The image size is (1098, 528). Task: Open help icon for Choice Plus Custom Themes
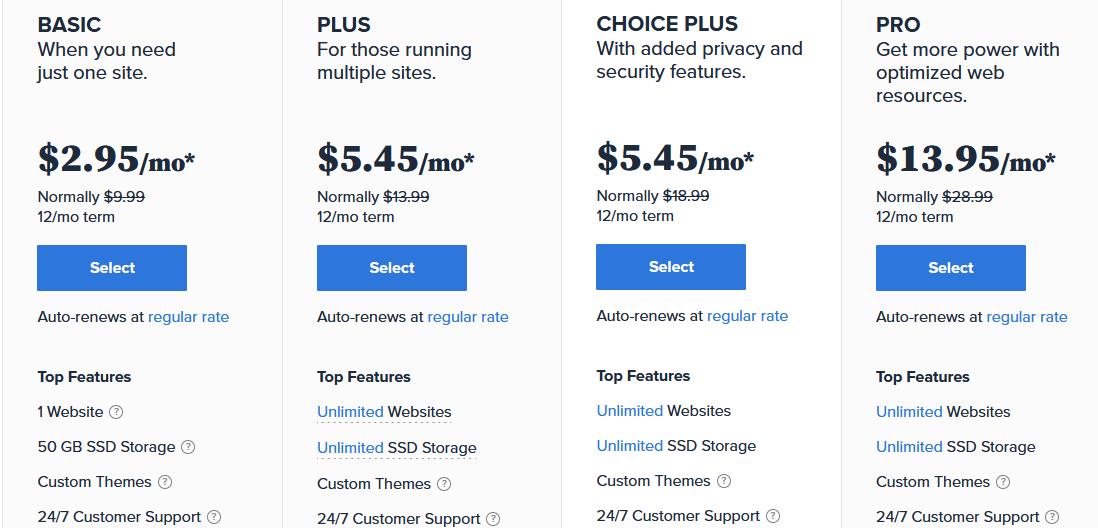click(x=724, y=481)
